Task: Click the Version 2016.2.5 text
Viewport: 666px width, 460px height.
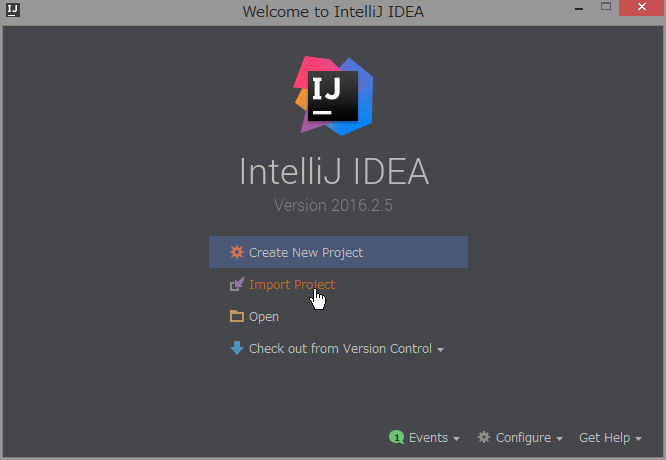Action: click(333, 205)
